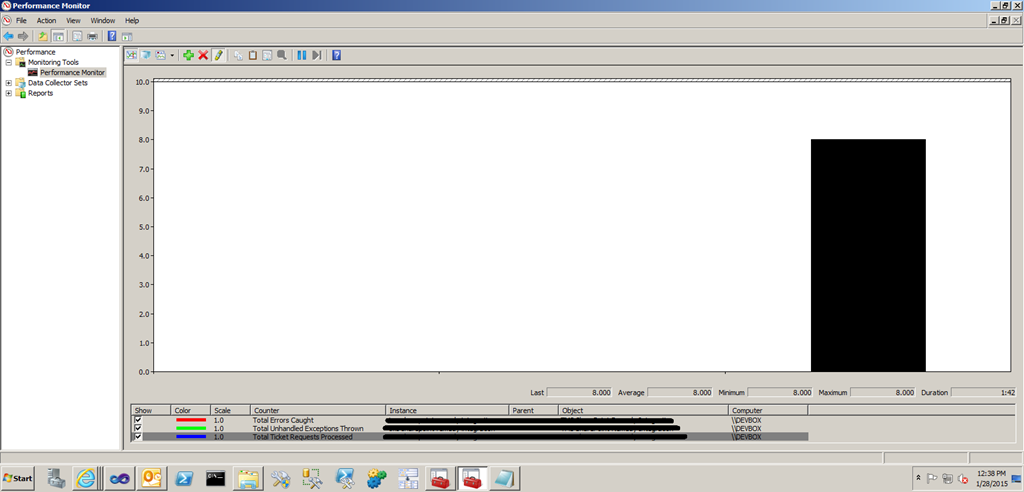Screen dimensions: 1024x492
Task: Expand the Reports tree node
Action: [x=9, y=93]
